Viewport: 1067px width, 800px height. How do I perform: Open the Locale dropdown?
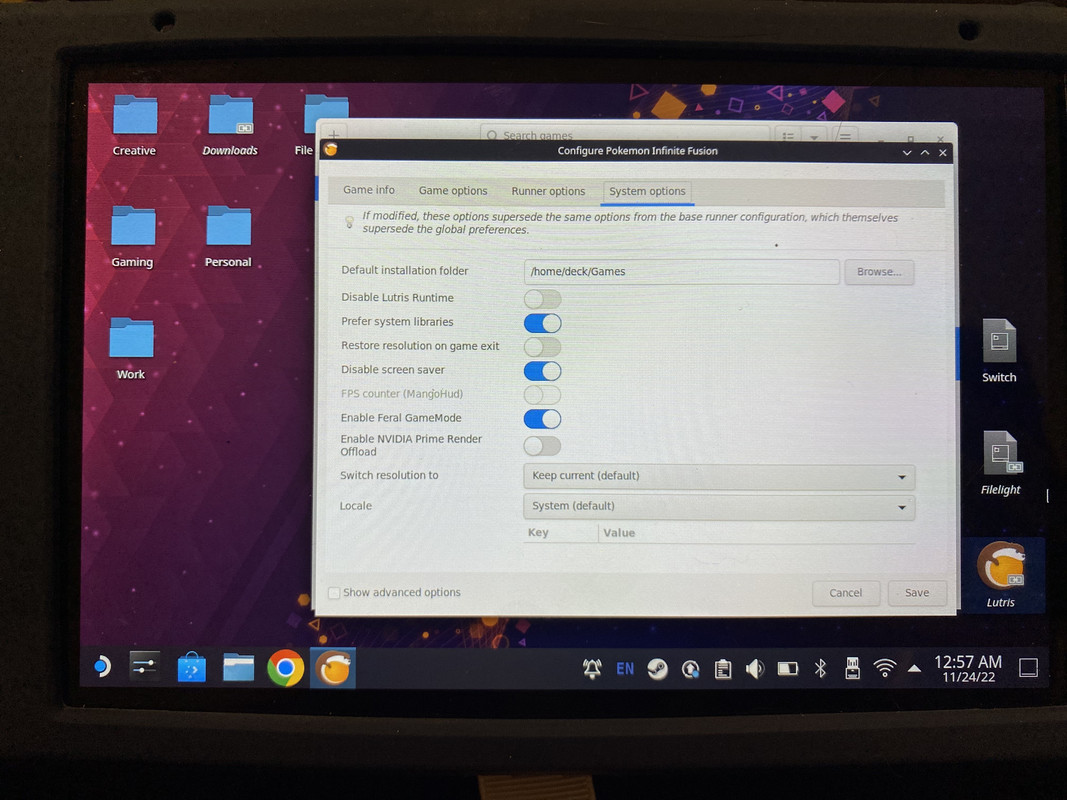click(x=719, y=507)
